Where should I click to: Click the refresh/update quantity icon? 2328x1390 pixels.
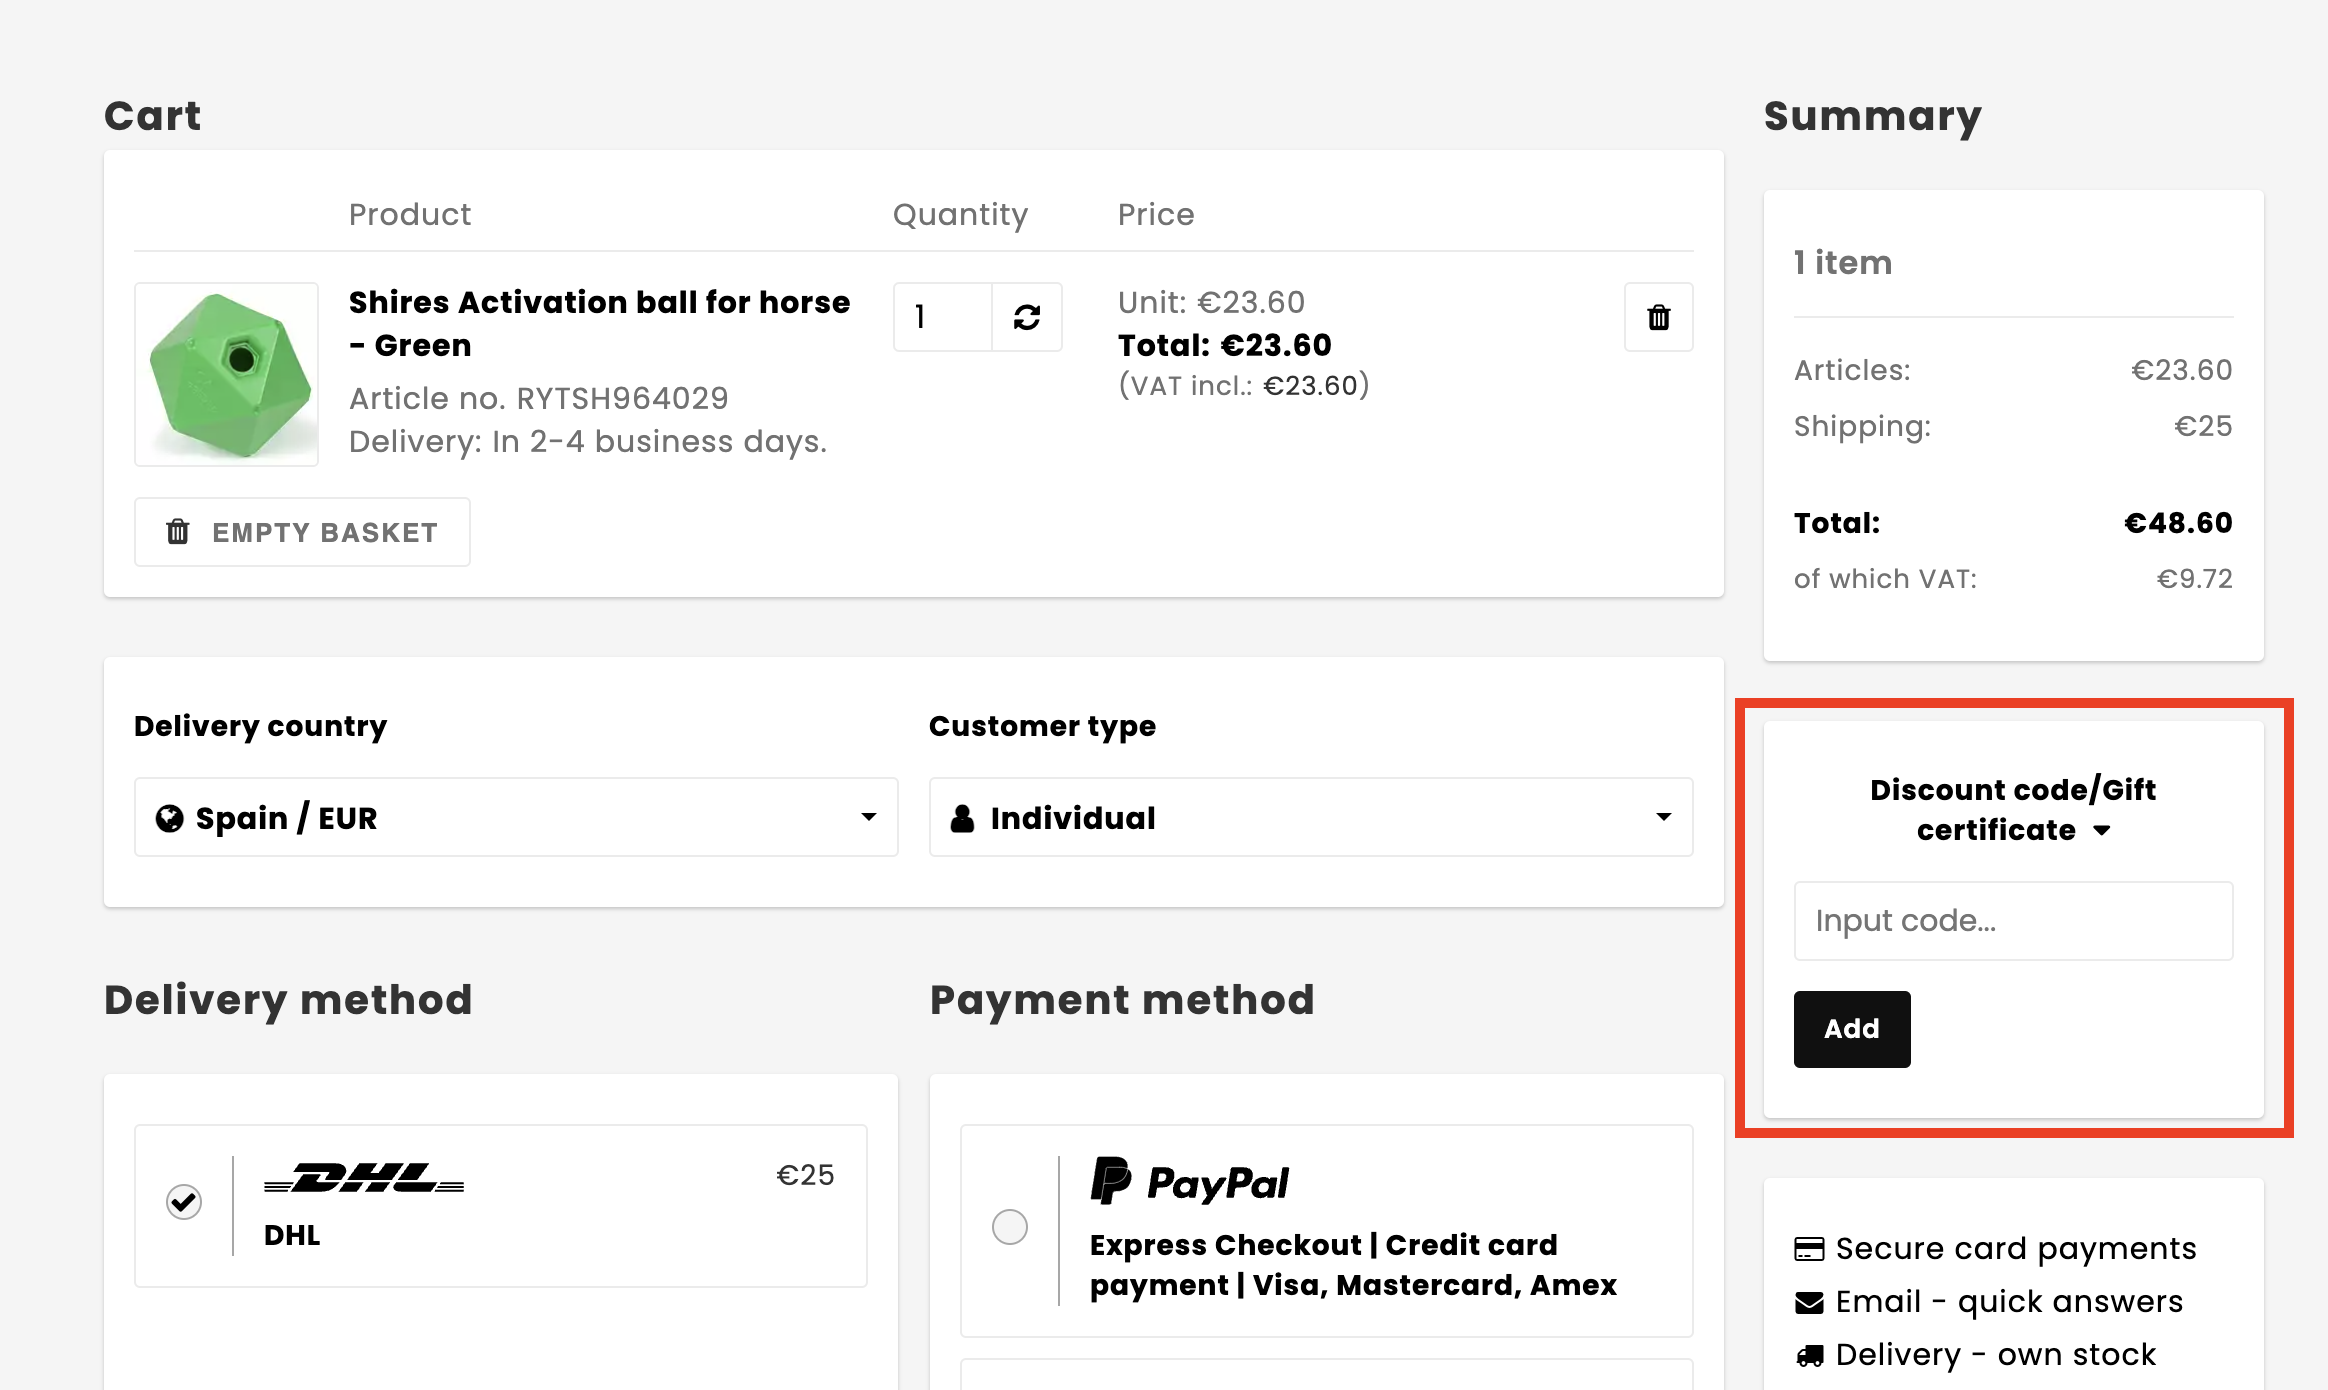coord(1026,316)
